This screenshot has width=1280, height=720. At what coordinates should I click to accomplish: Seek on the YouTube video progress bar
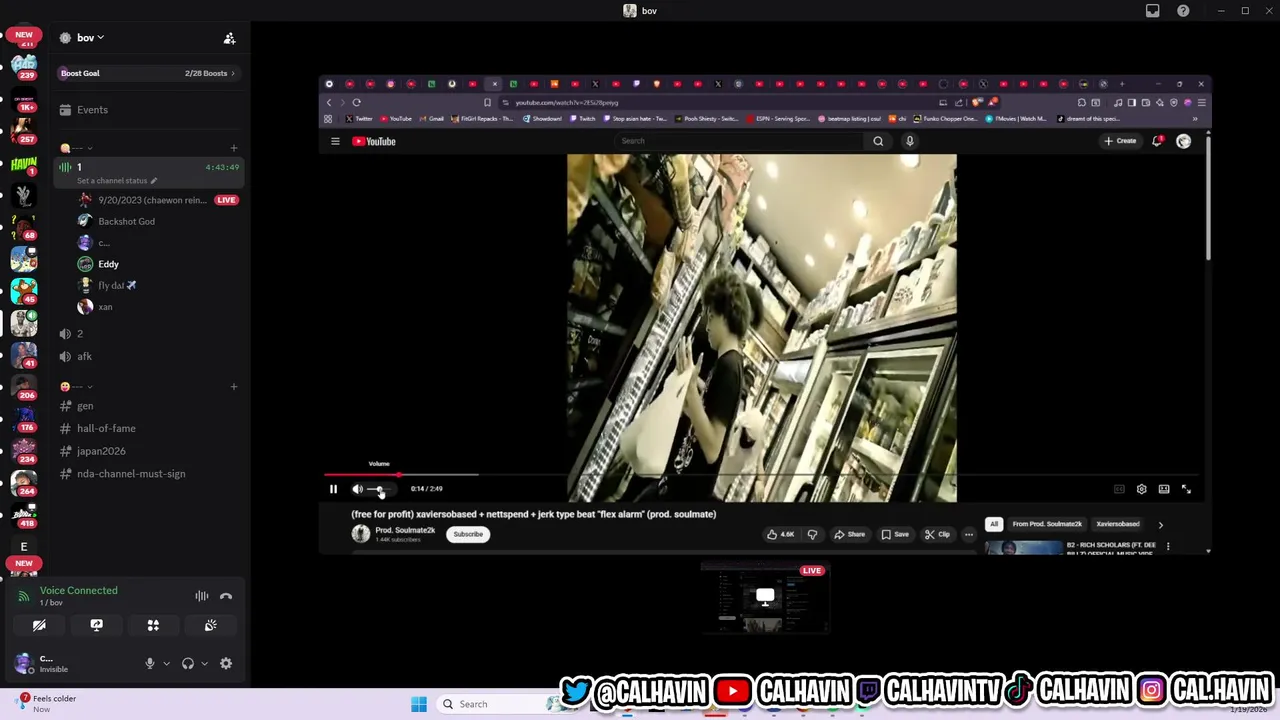[x=762, y=475]
